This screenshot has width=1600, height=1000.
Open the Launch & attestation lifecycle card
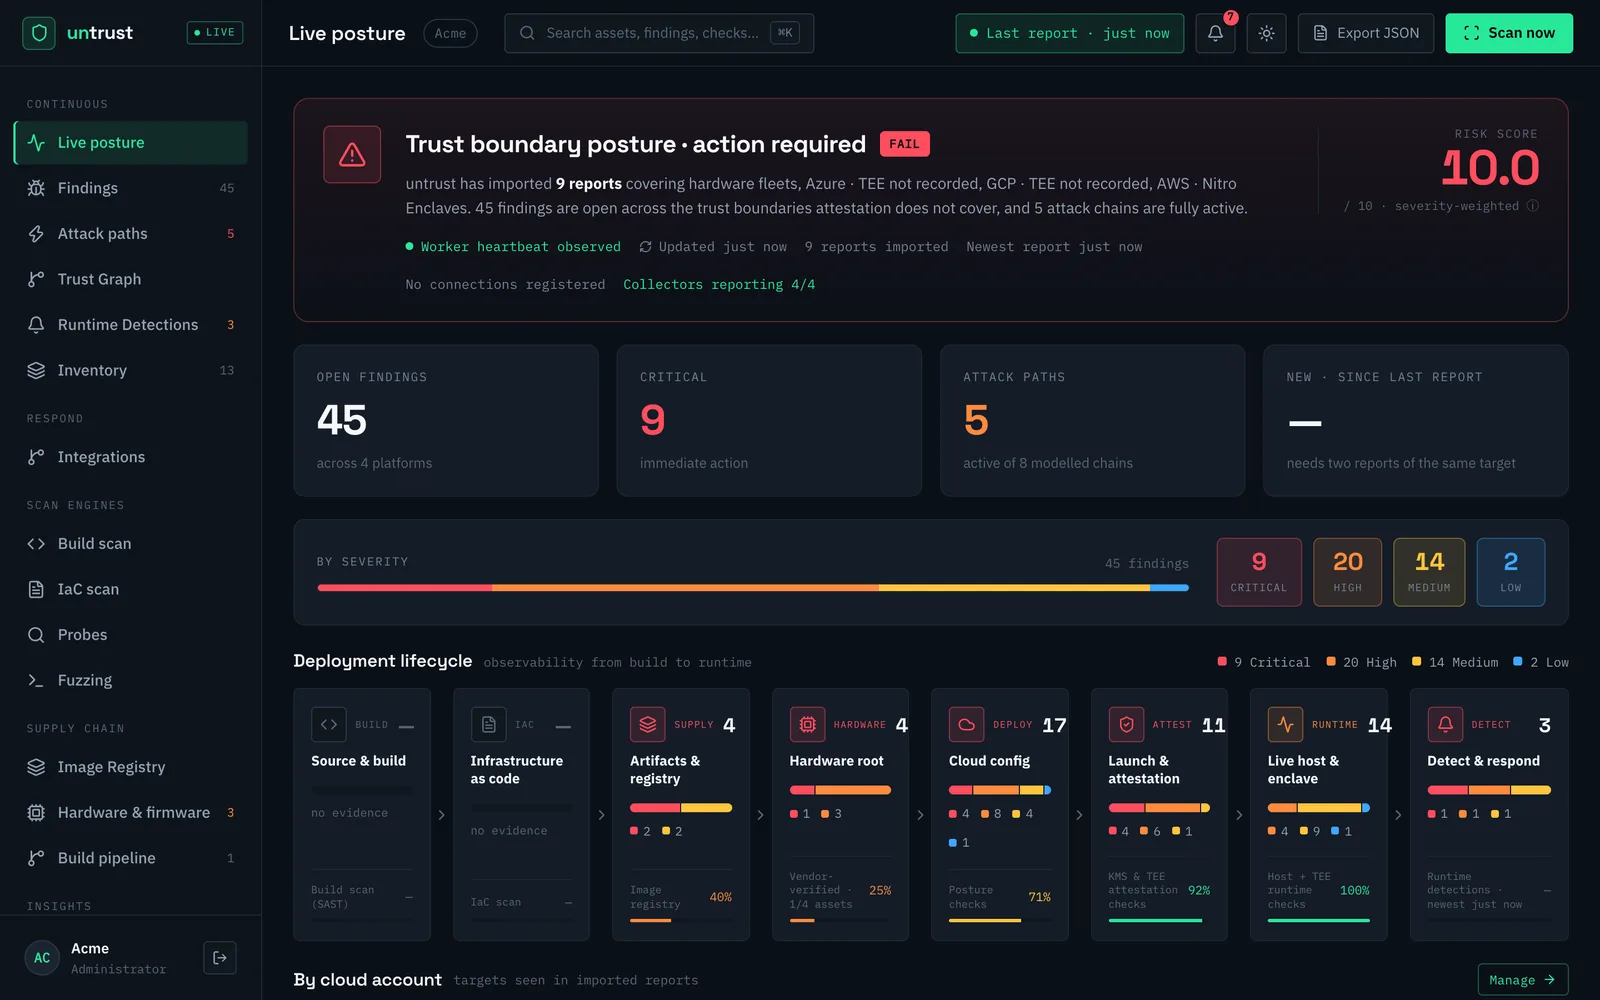(1159, 814)
